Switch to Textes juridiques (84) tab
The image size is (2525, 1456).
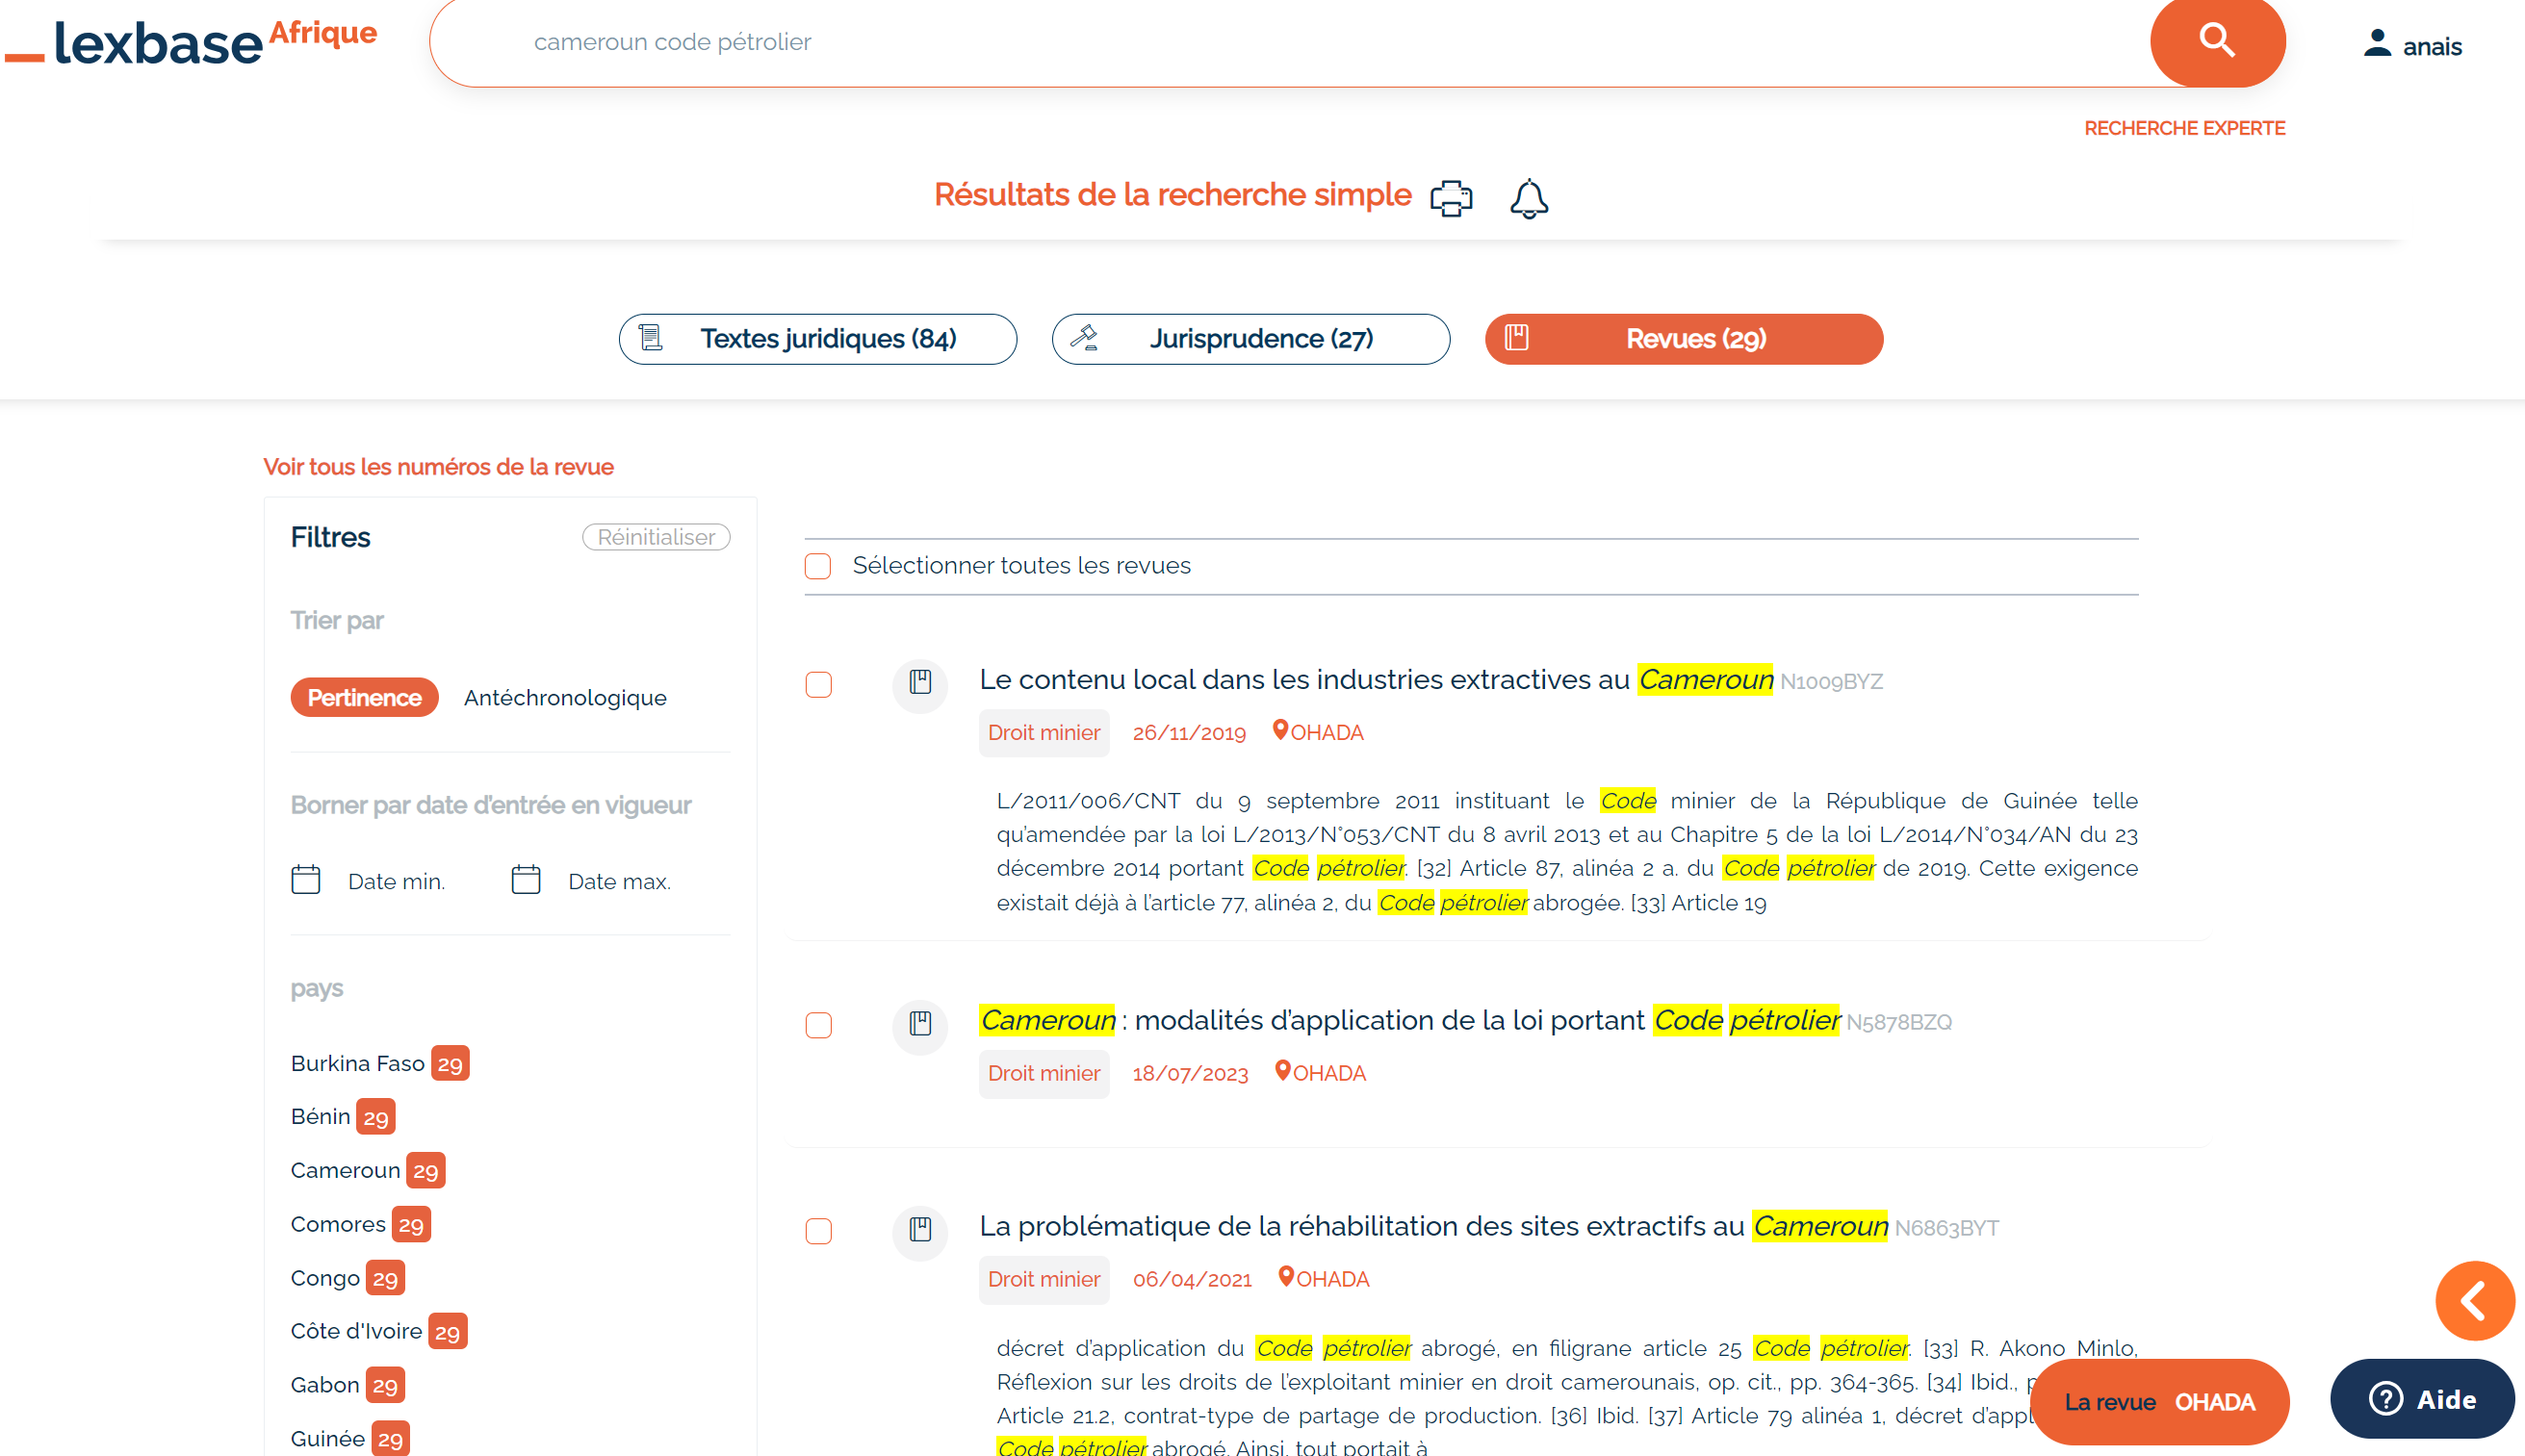pos(817,339)
